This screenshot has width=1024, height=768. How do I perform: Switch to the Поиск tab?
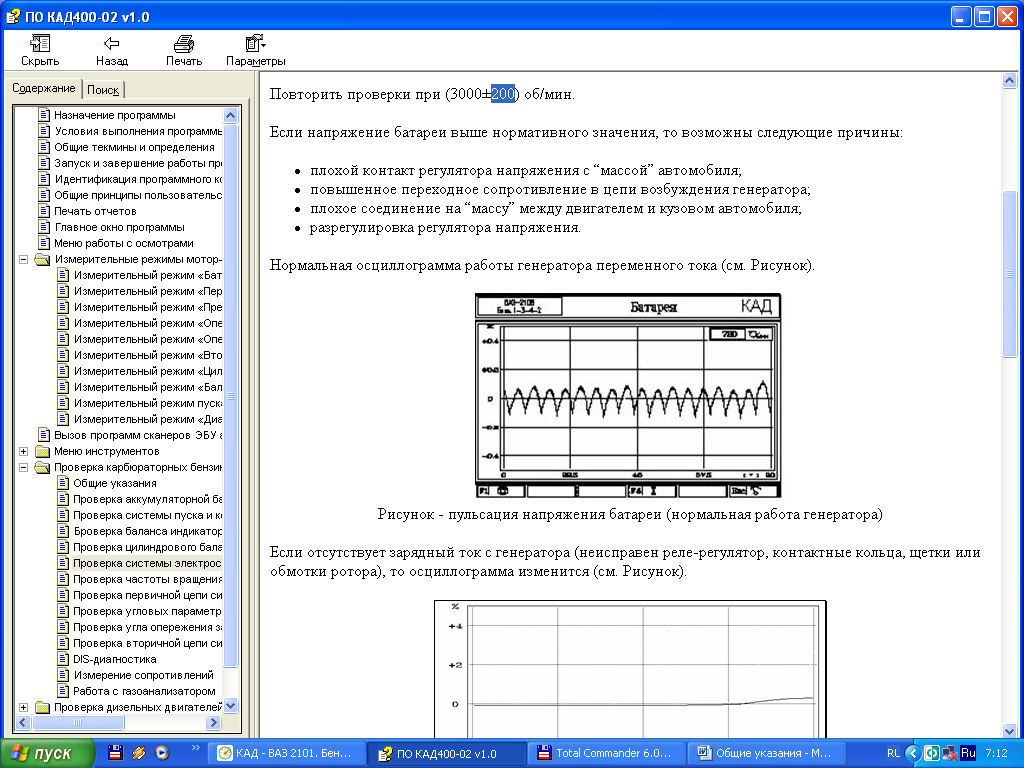click(103, 90)
